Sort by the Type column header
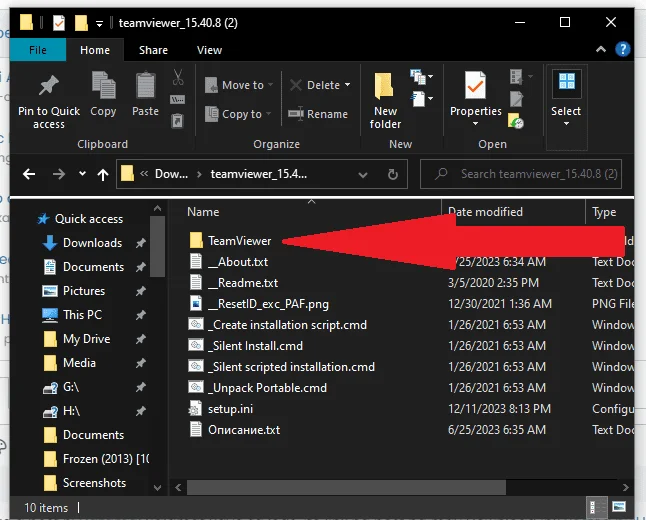The height and width of the screenshot is (520, 646). pos(604,212)
